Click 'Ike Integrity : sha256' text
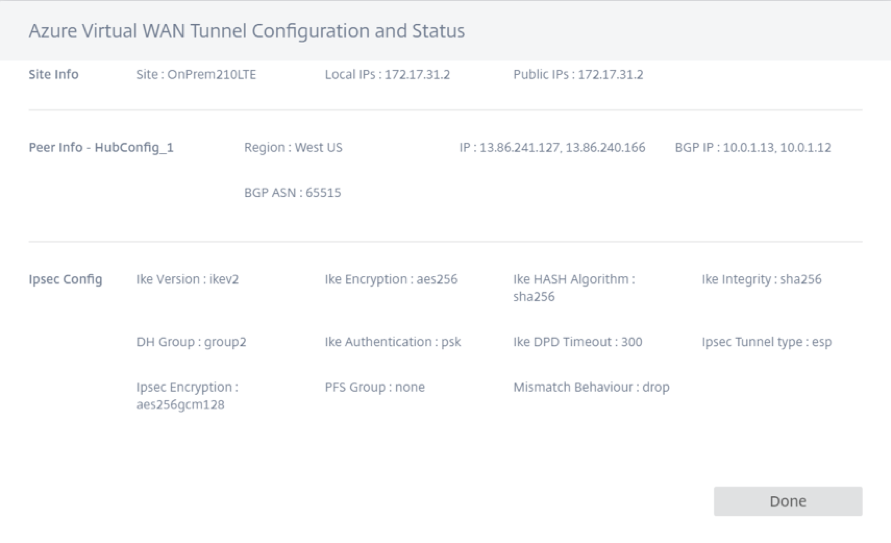891x543 pixels. coord(761,279)
